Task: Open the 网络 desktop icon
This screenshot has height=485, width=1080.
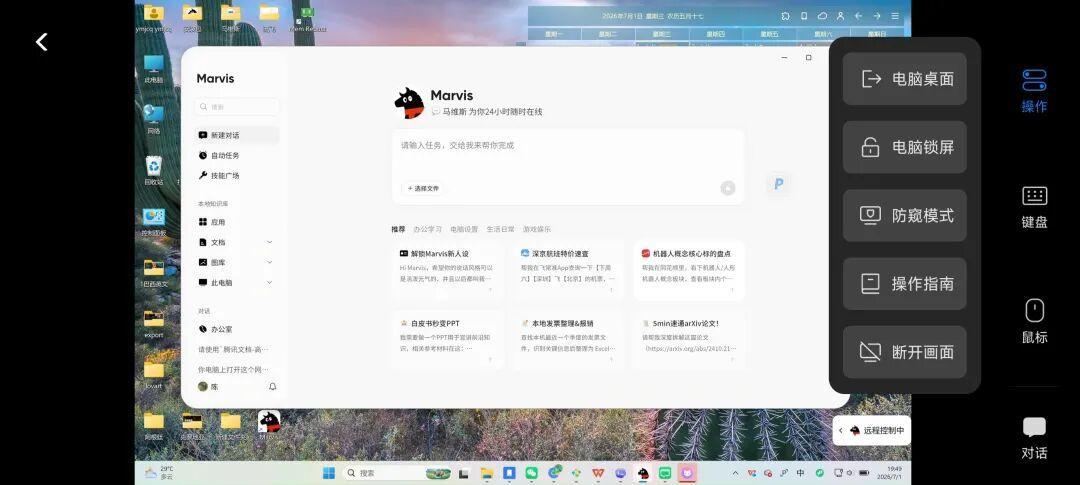Action: coord(154,120)
